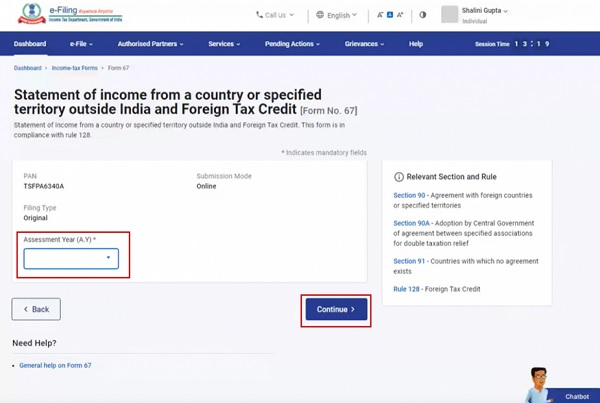The width and height of the screenshot is (600, 403).
Task: Click the Session Time counter
Action: click(x=512, y=44)
